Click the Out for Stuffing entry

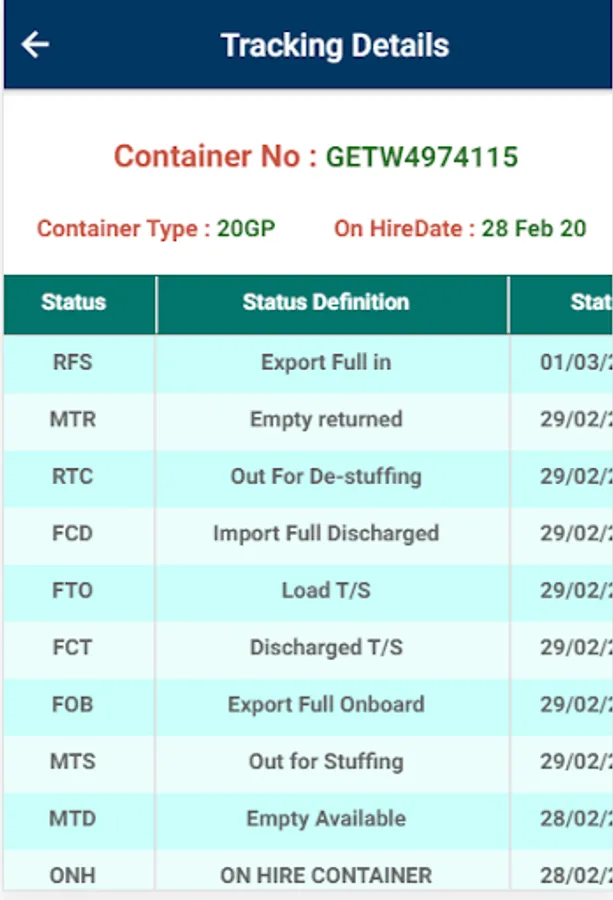coord(326,762)
